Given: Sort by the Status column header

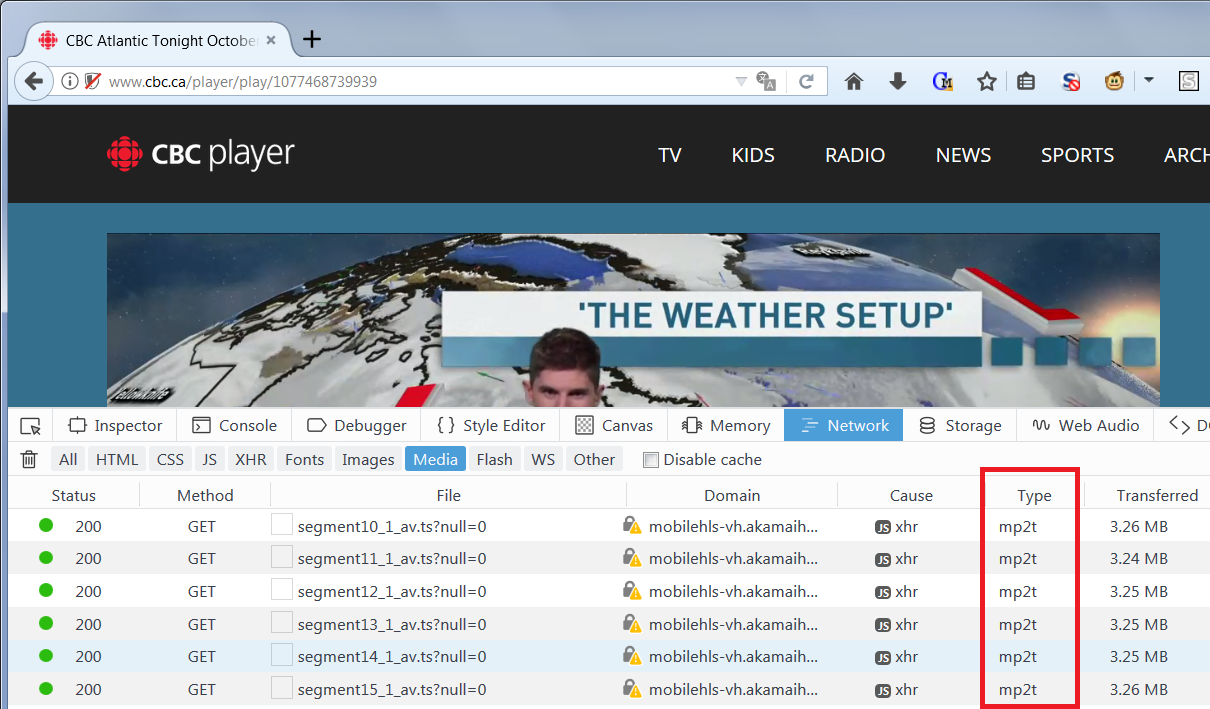Looking at the screenshot, I should [74, 495].
